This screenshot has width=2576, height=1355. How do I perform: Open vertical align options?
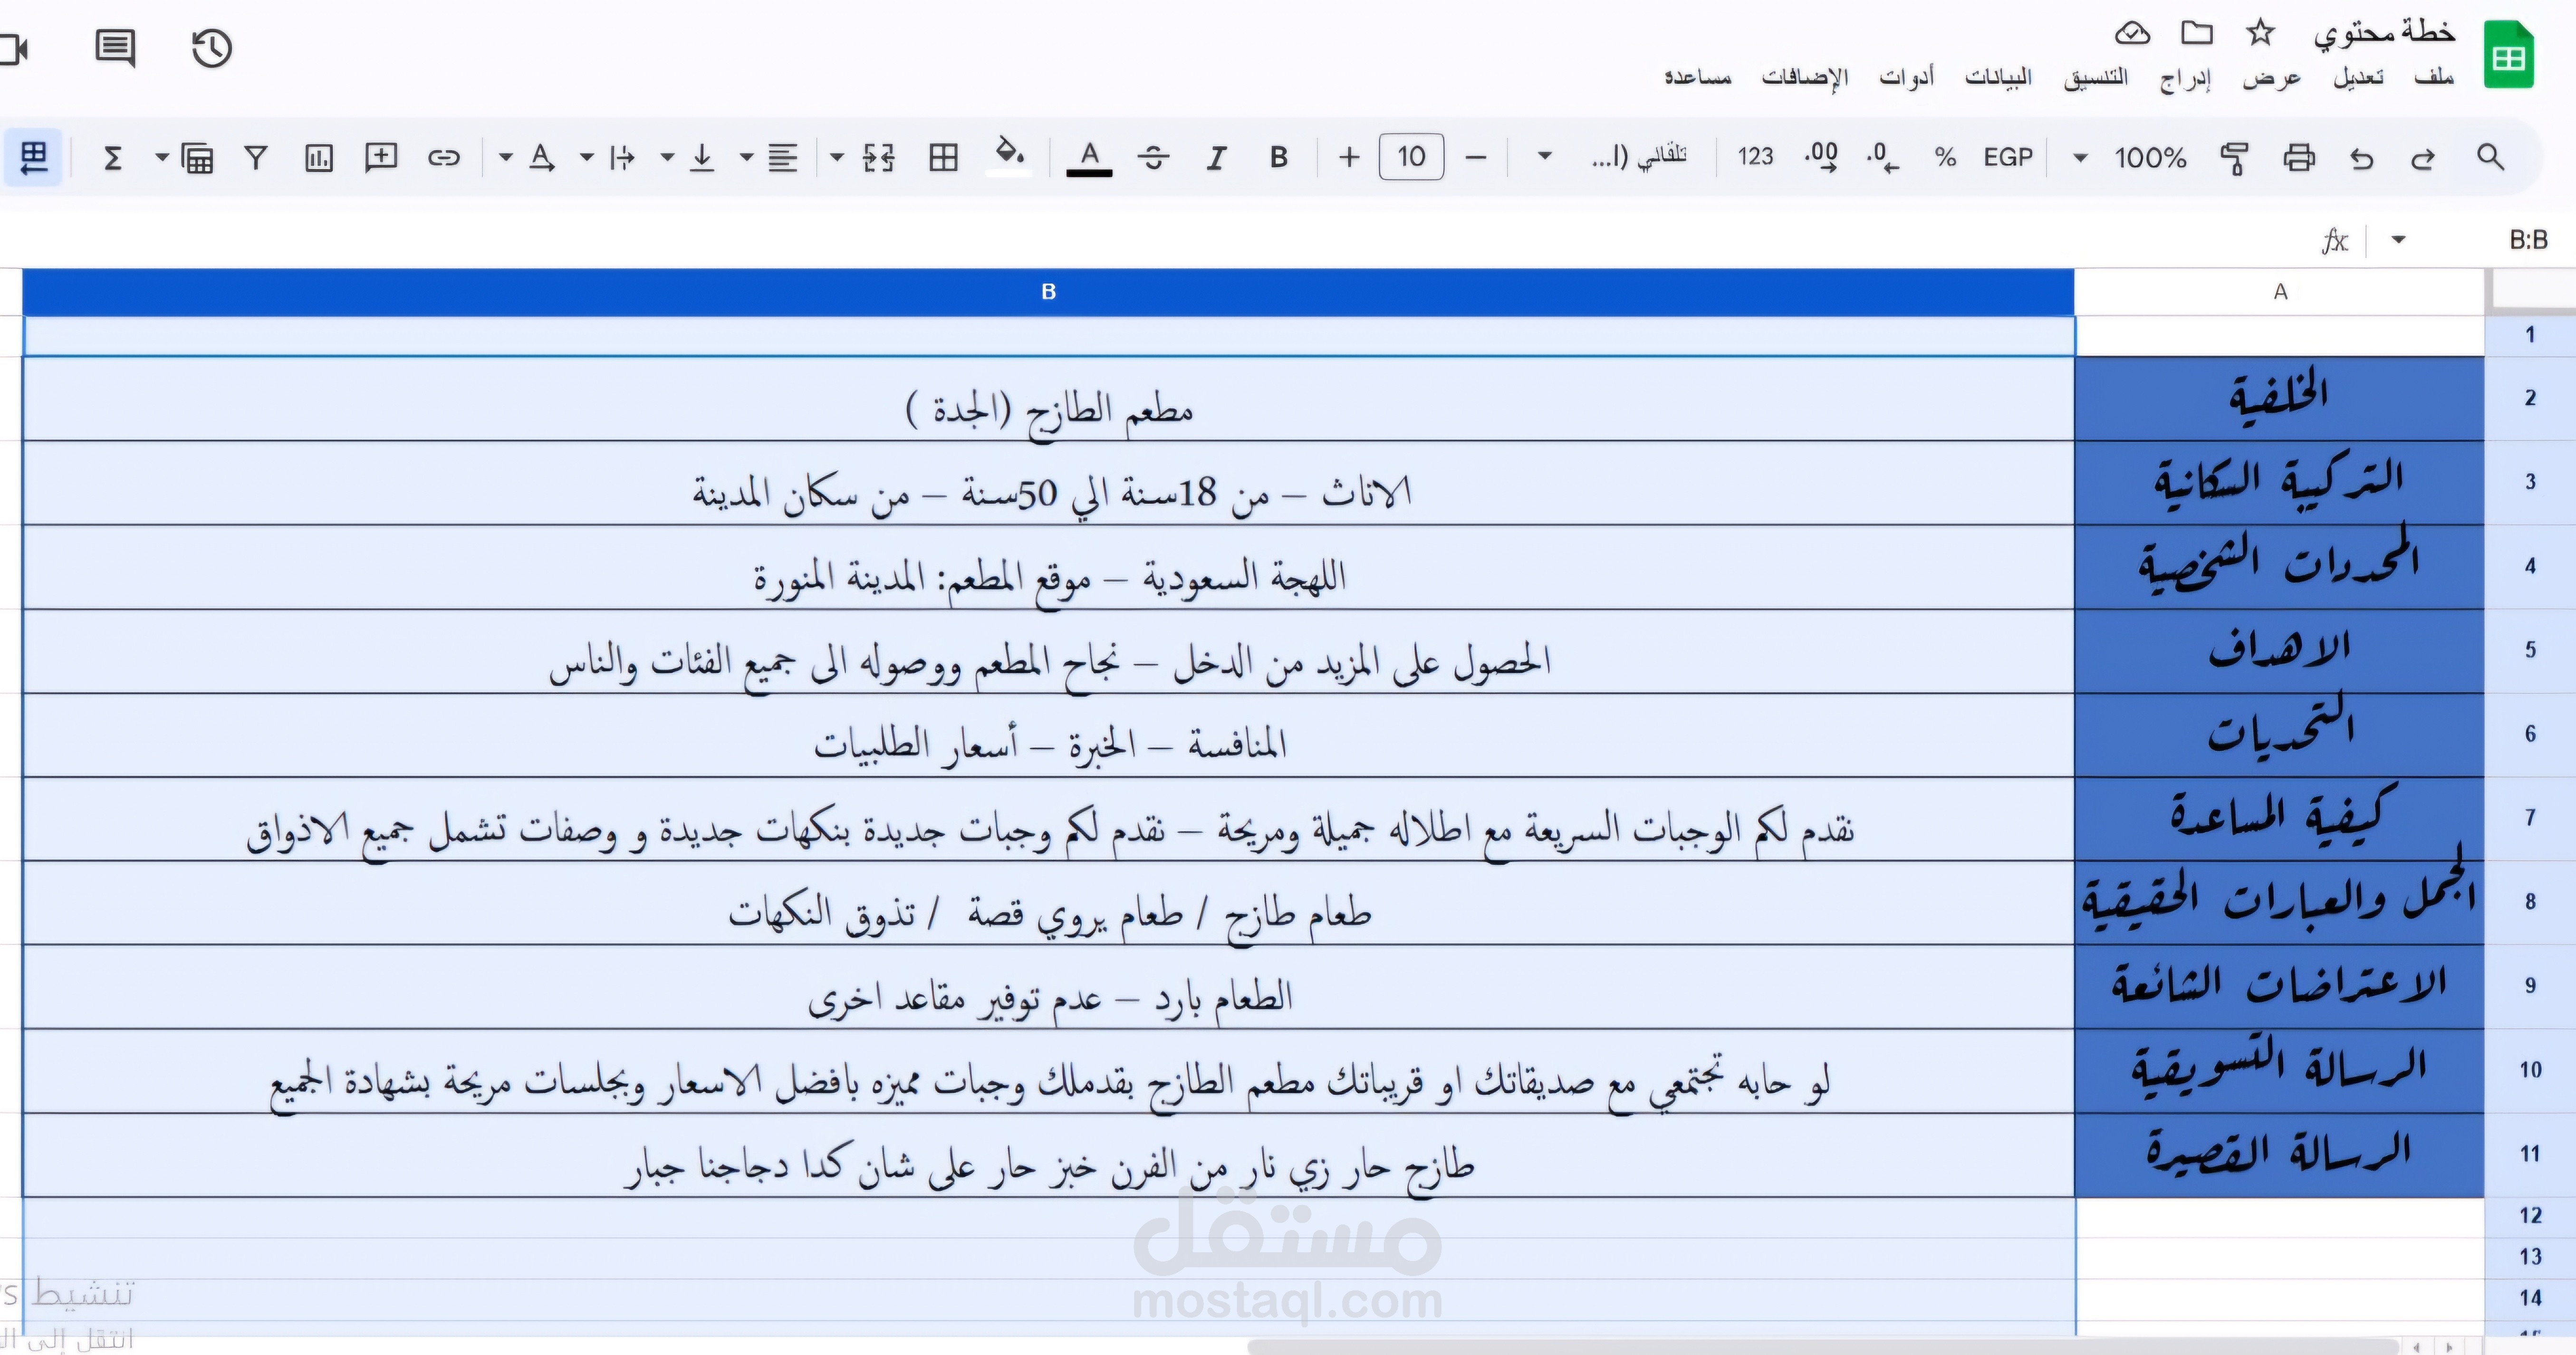pos(702,157)
